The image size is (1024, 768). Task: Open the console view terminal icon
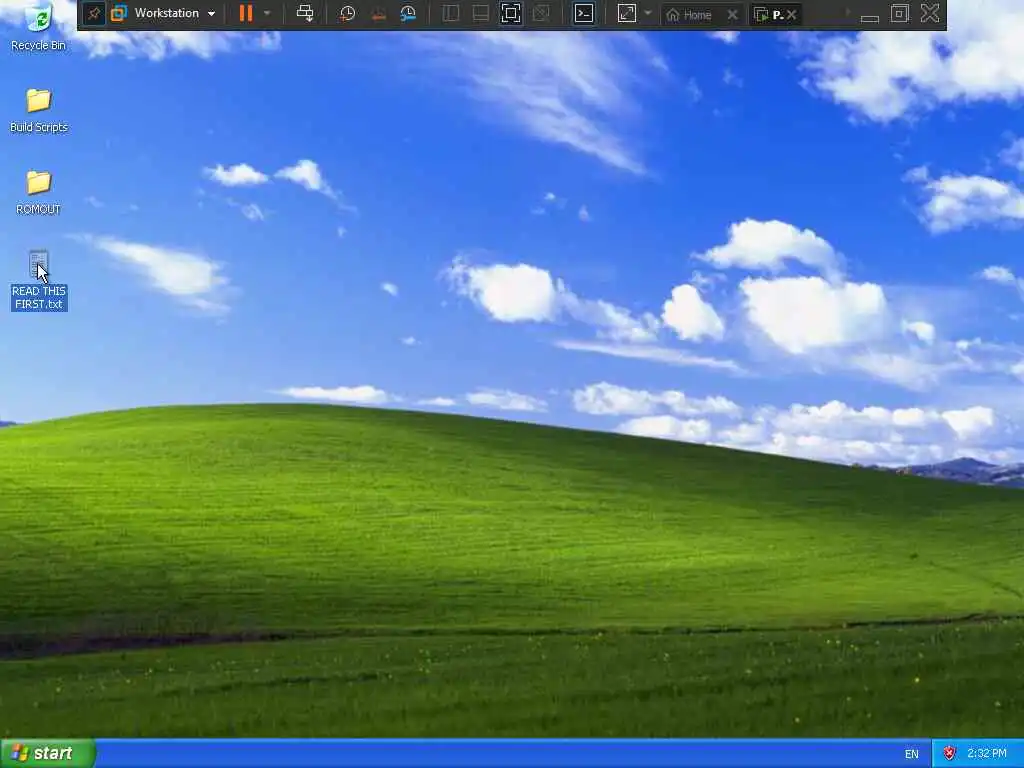click(584, 14)
